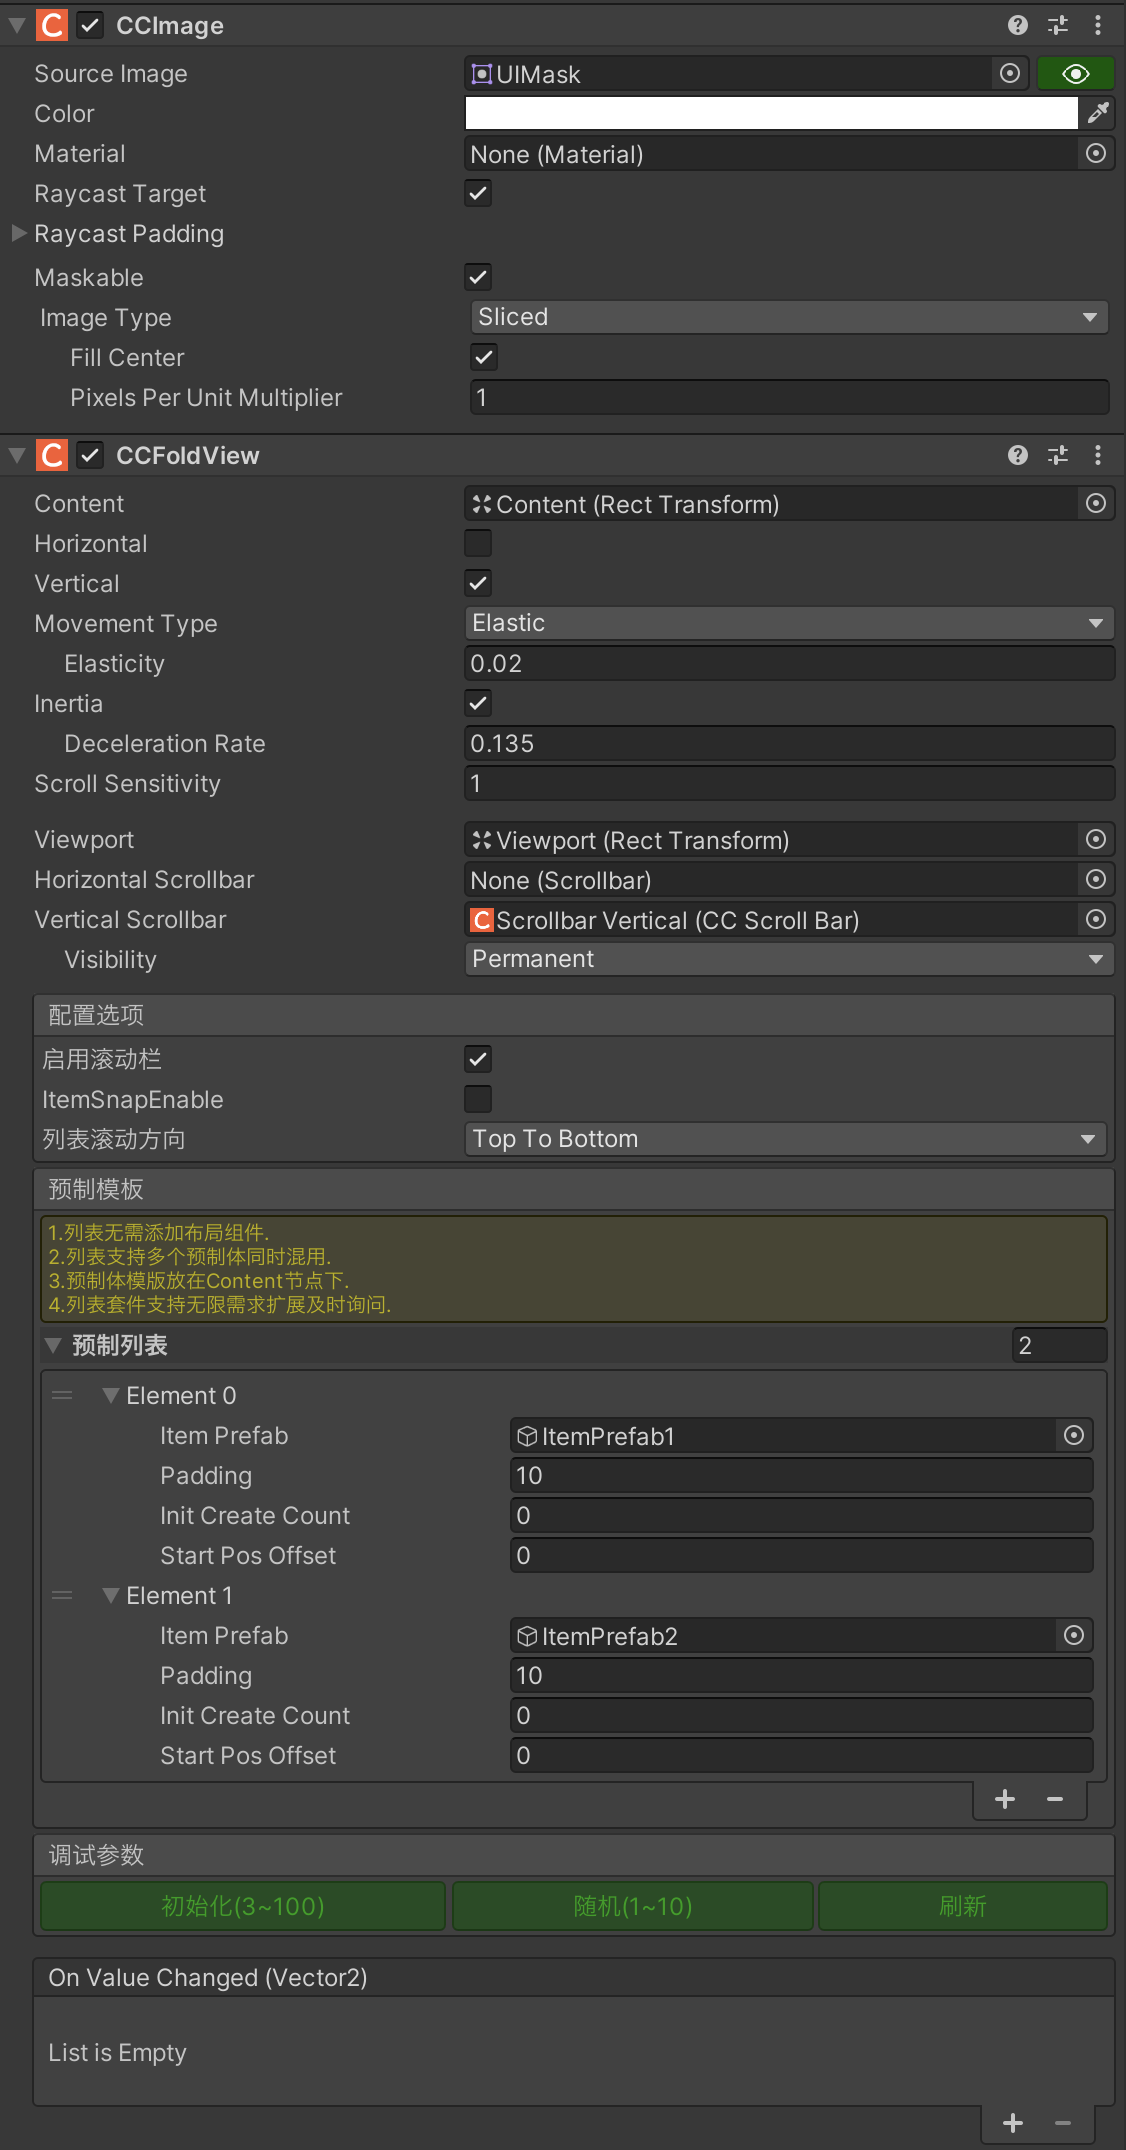Open the Movement Type dropdown
This screenshot has height=2150, width=1126.
pos(788,623)
